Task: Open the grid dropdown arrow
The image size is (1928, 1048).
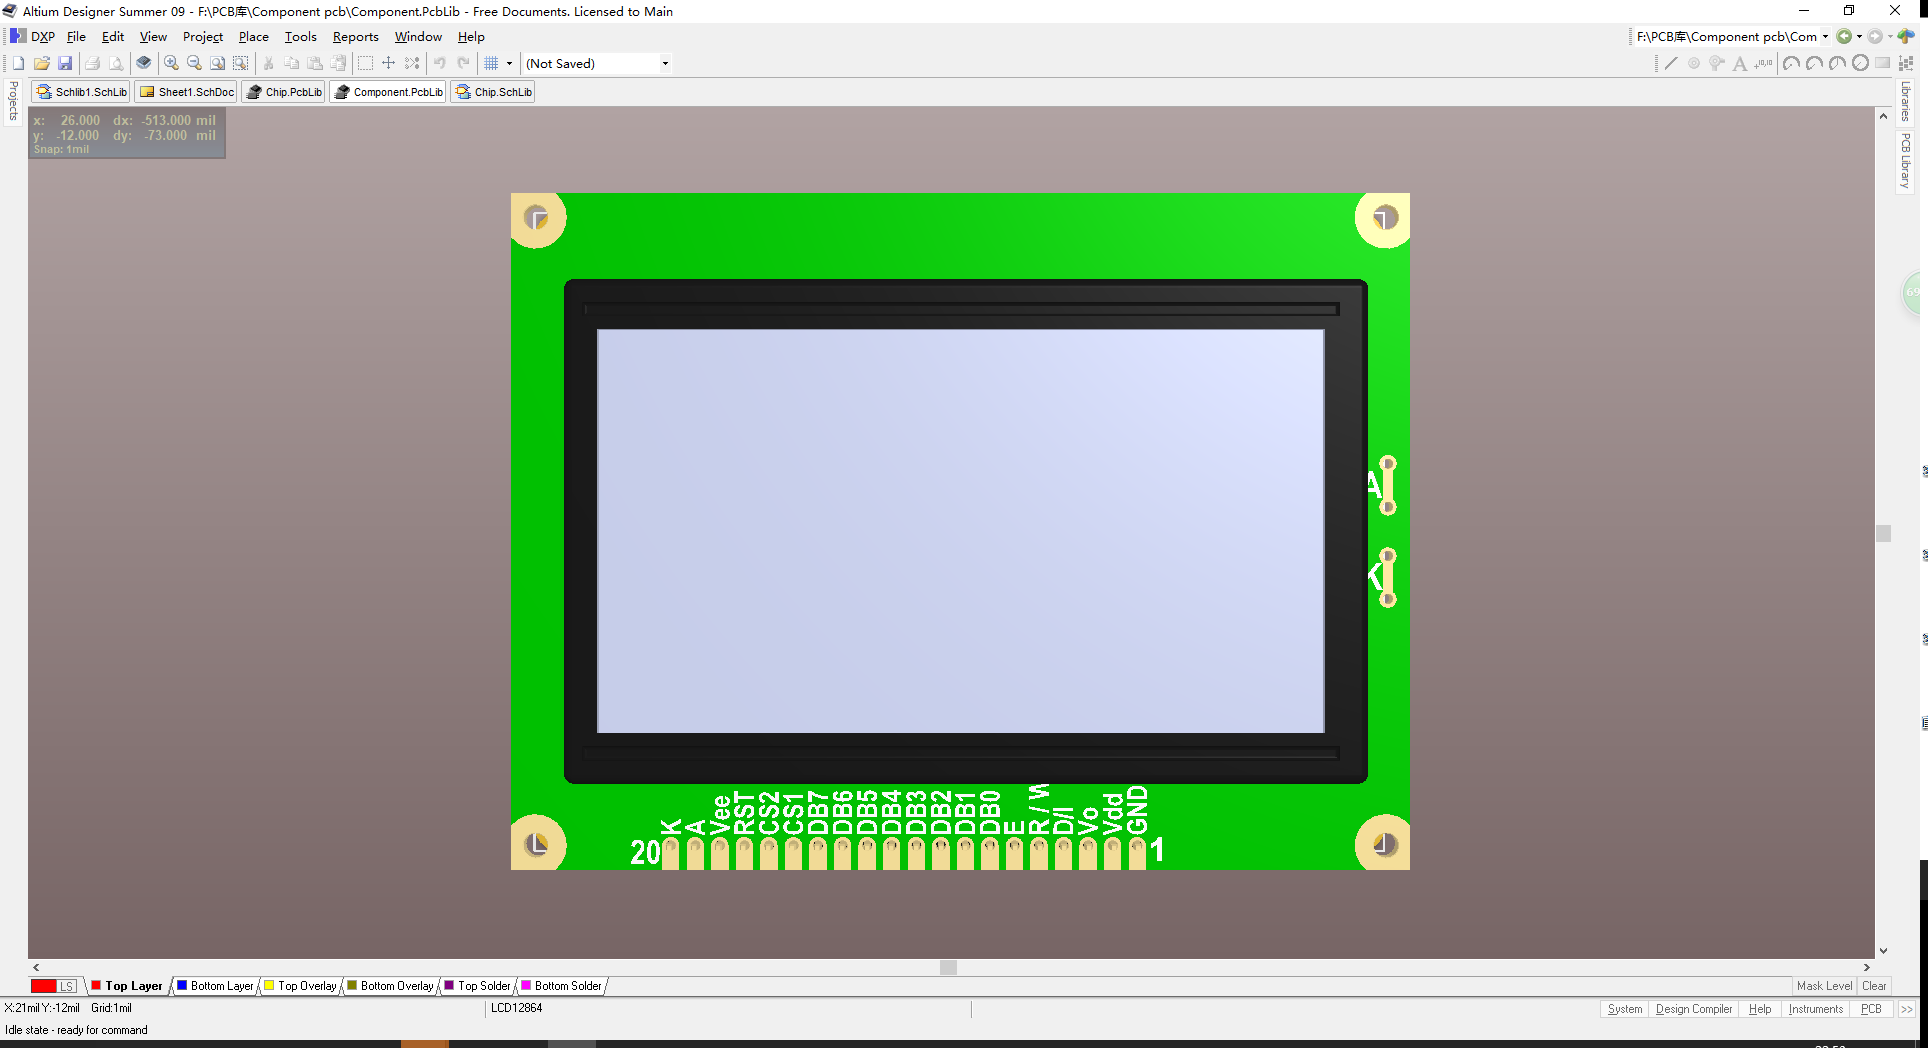Action: click(509, 63)
